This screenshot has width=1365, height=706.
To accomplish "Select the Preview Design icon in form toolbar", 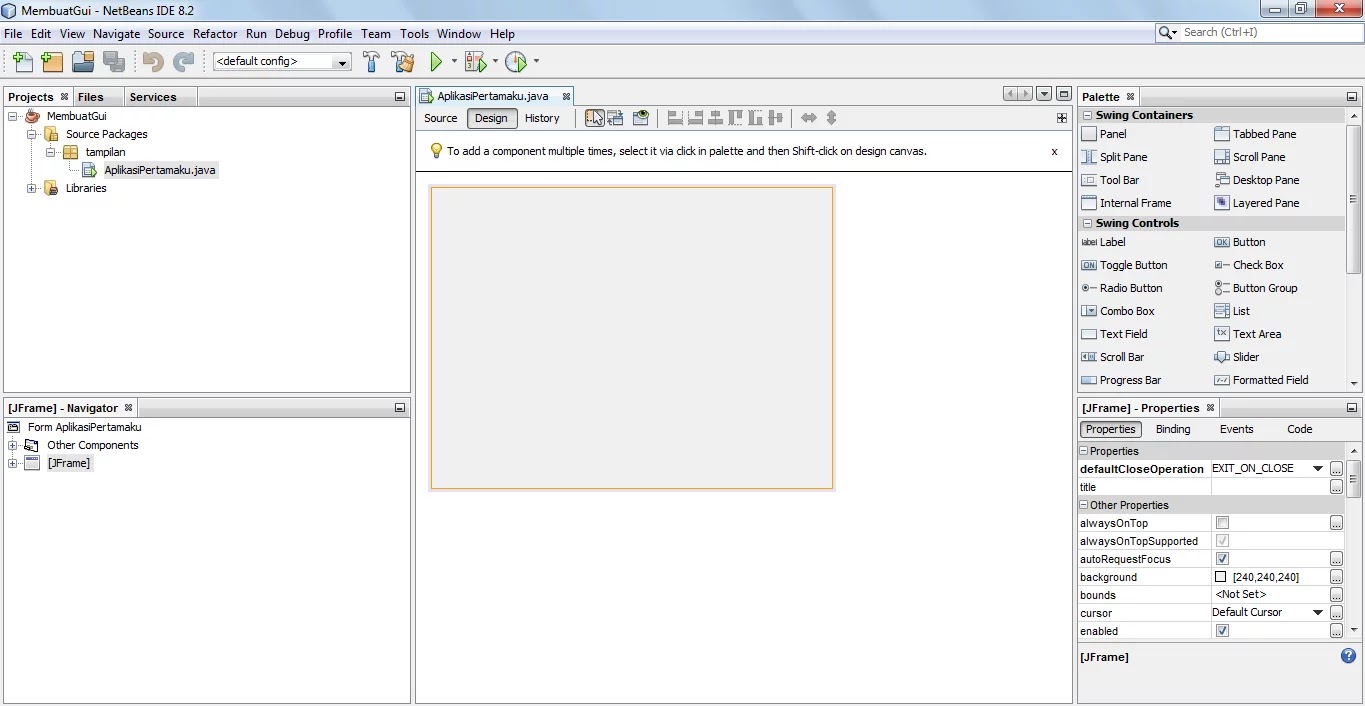I will coord(641,118).
